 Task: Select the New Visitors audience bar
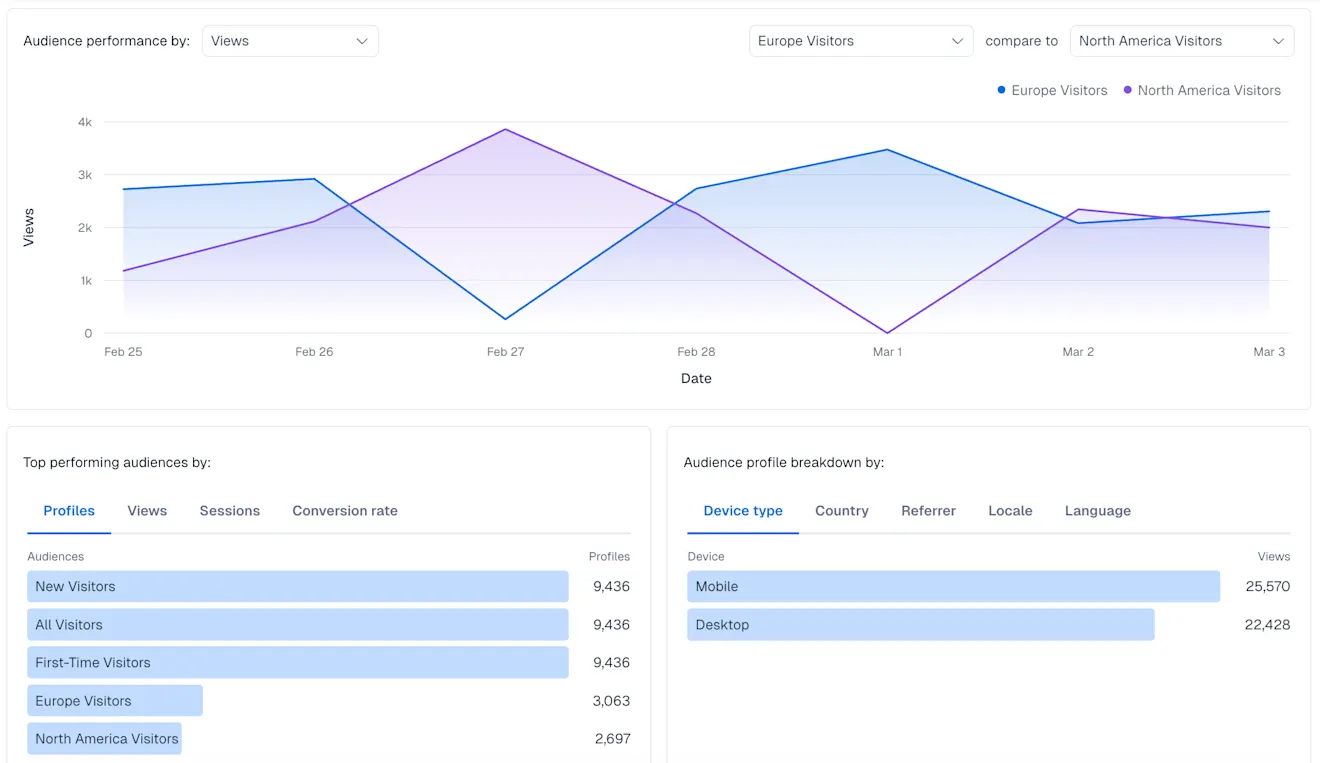pos(297,586)
